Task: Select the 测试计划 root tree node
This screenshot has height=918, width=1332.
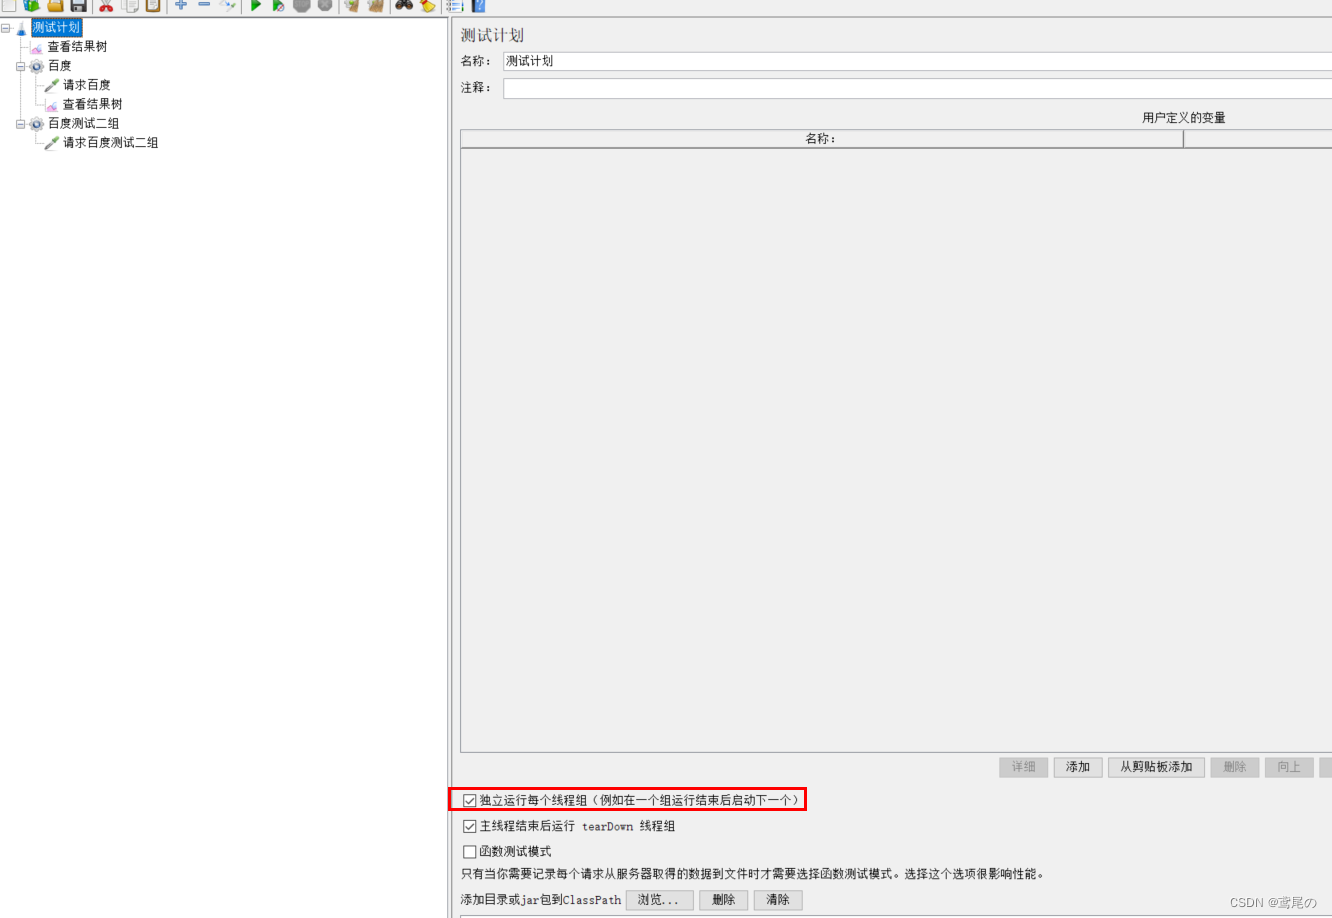Action: (x=56, y=28)
